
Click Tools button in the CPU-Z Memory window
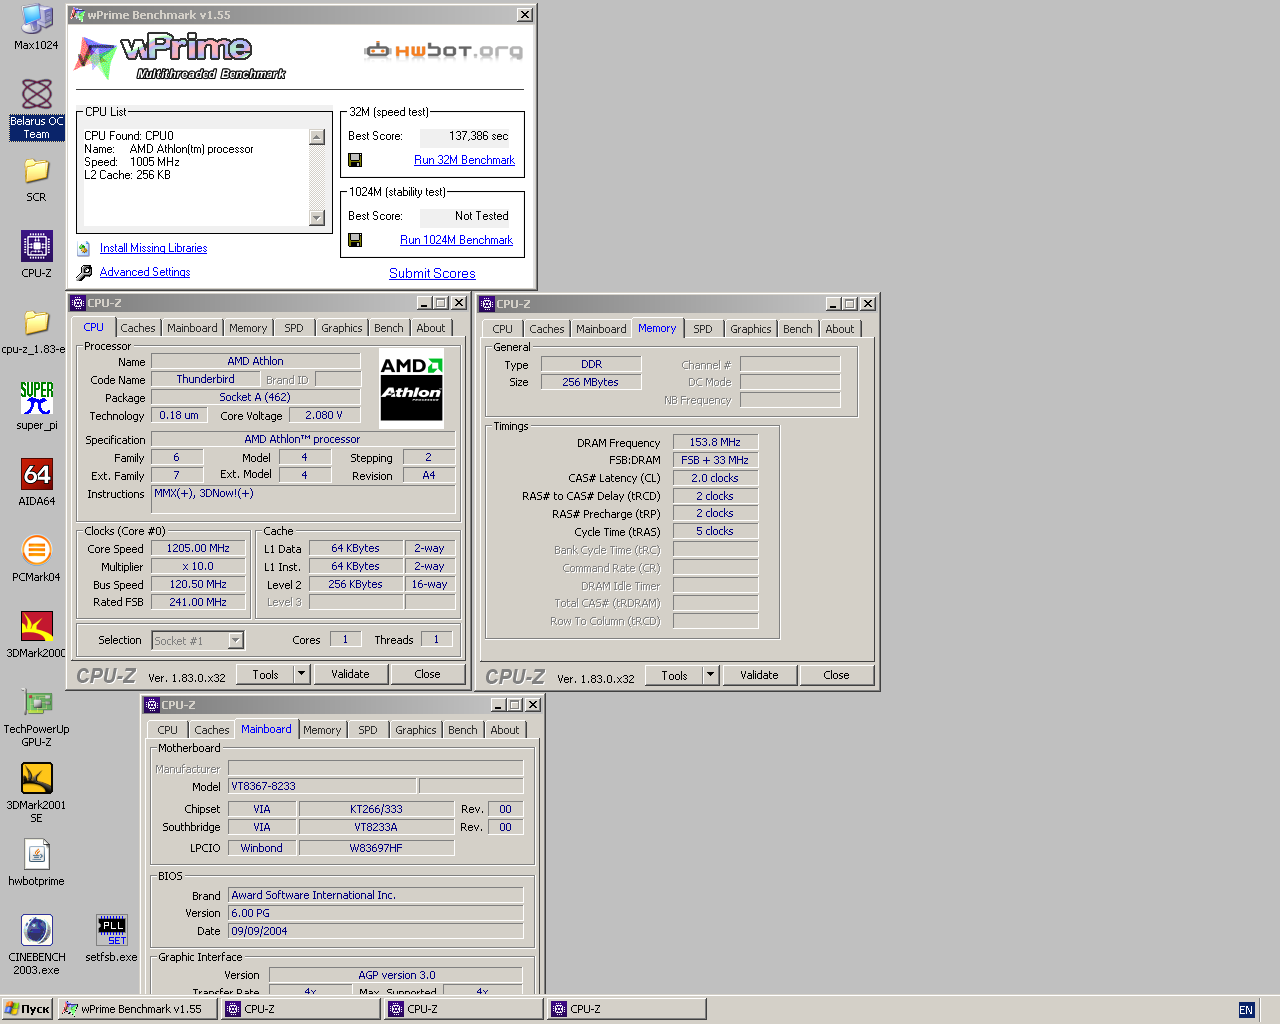coord(674,675)
